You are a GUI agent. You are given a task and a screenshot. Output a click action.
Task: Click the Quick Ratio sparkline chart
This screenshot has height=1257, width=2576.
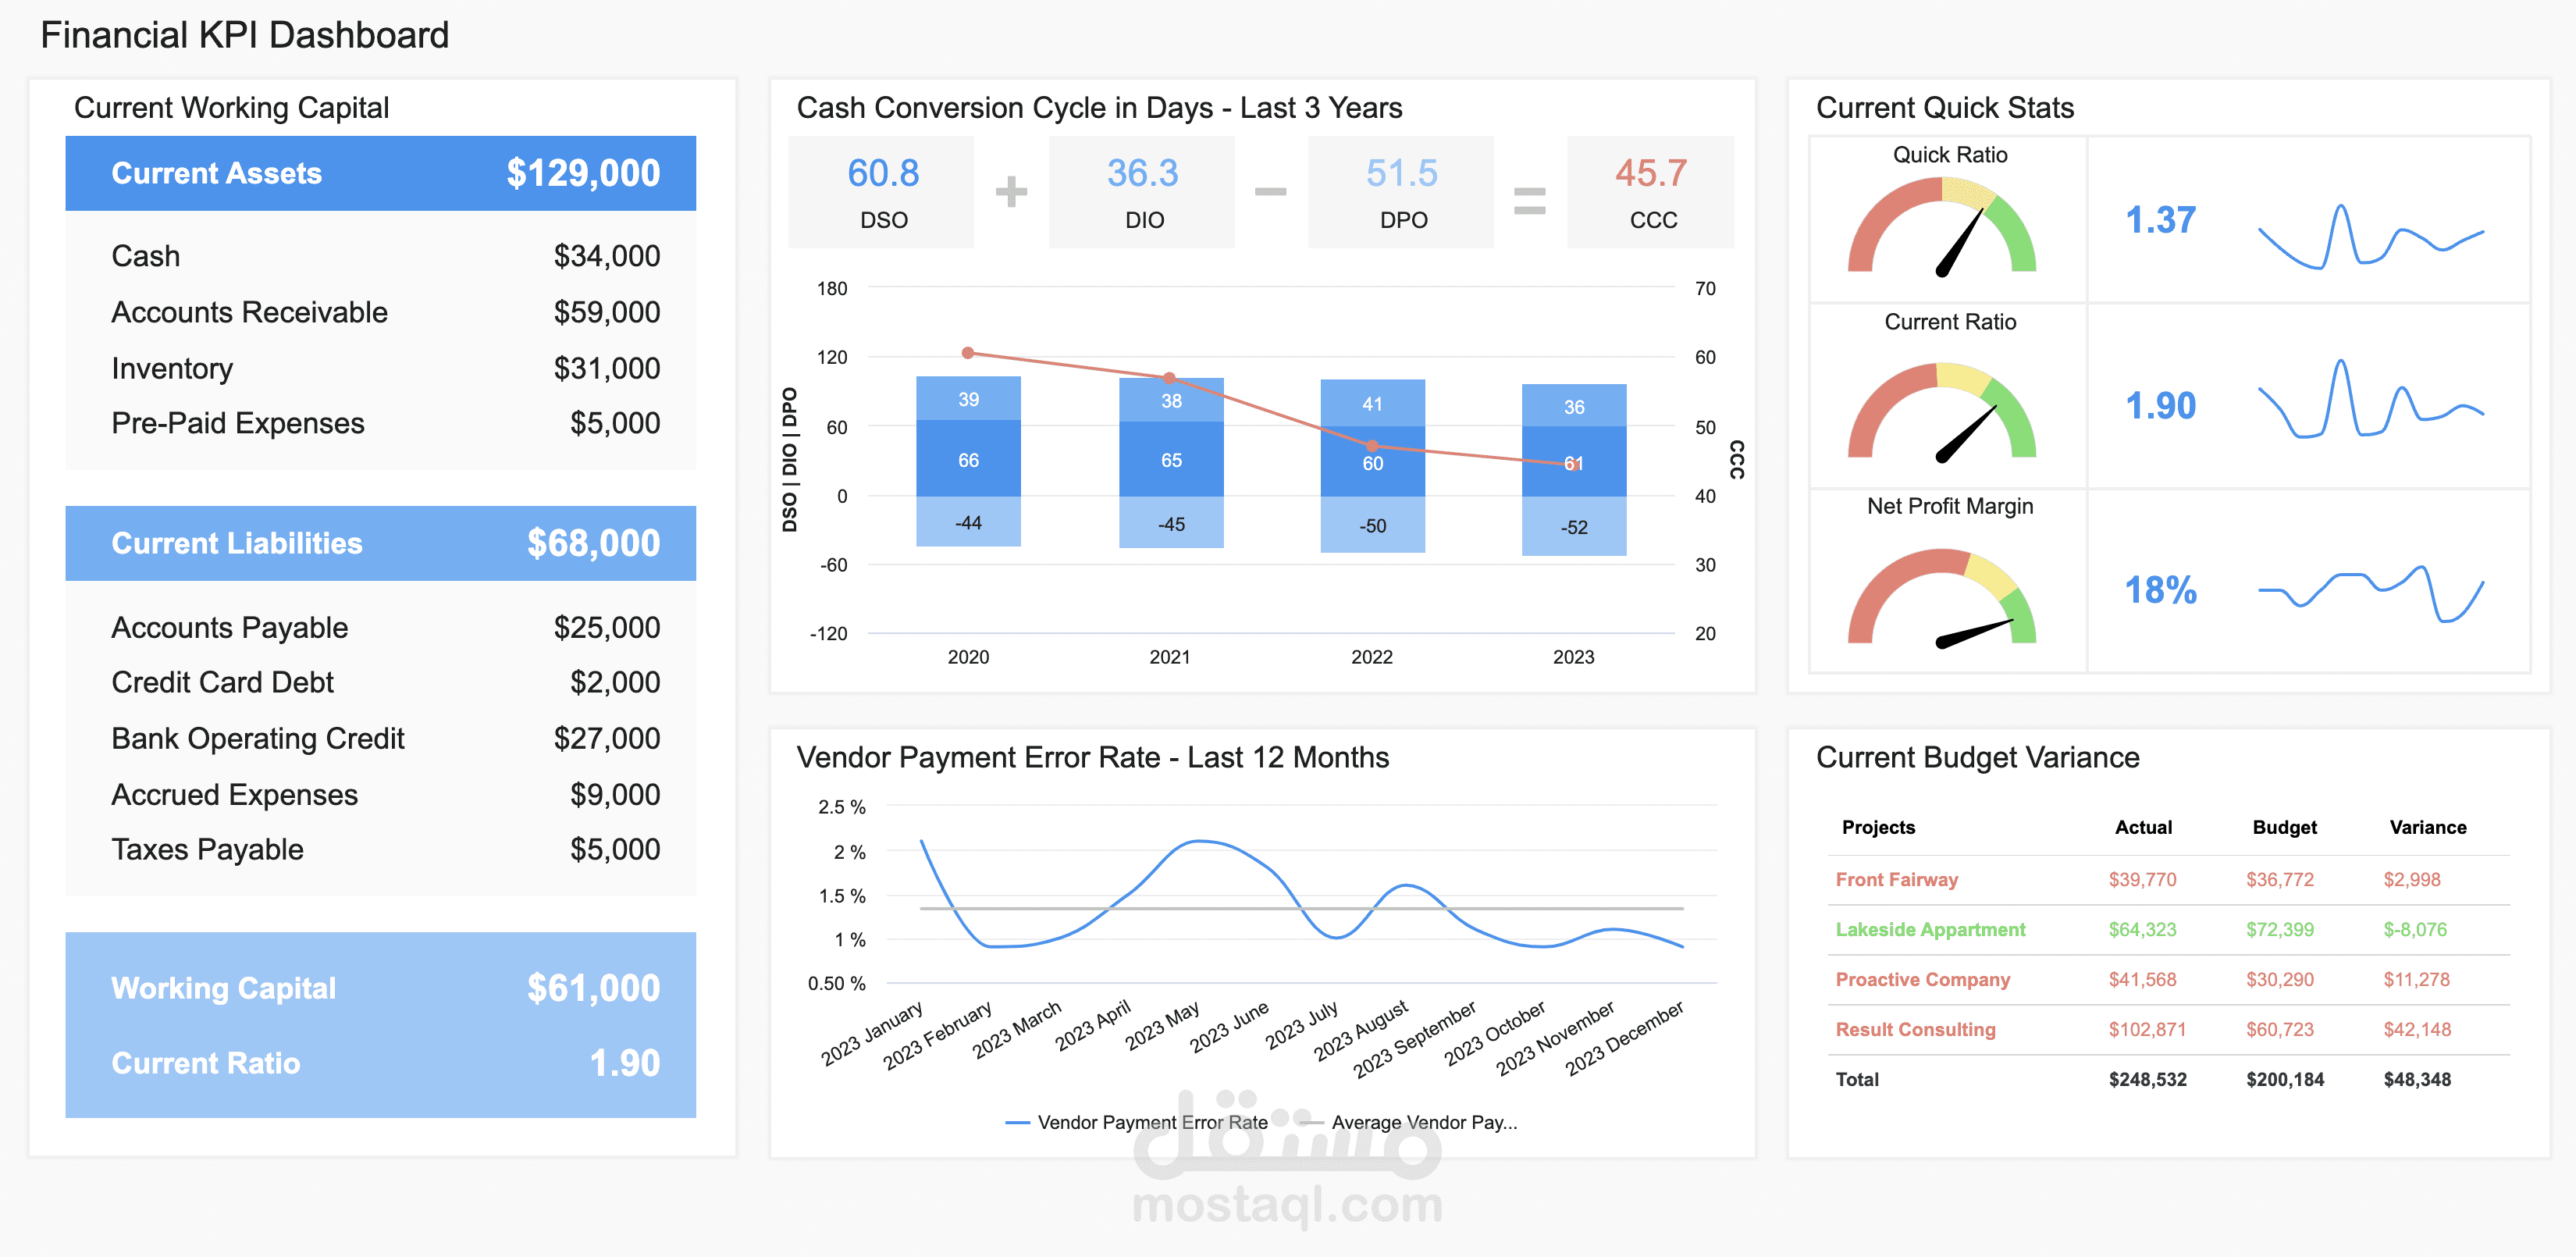click(2370, 237)
